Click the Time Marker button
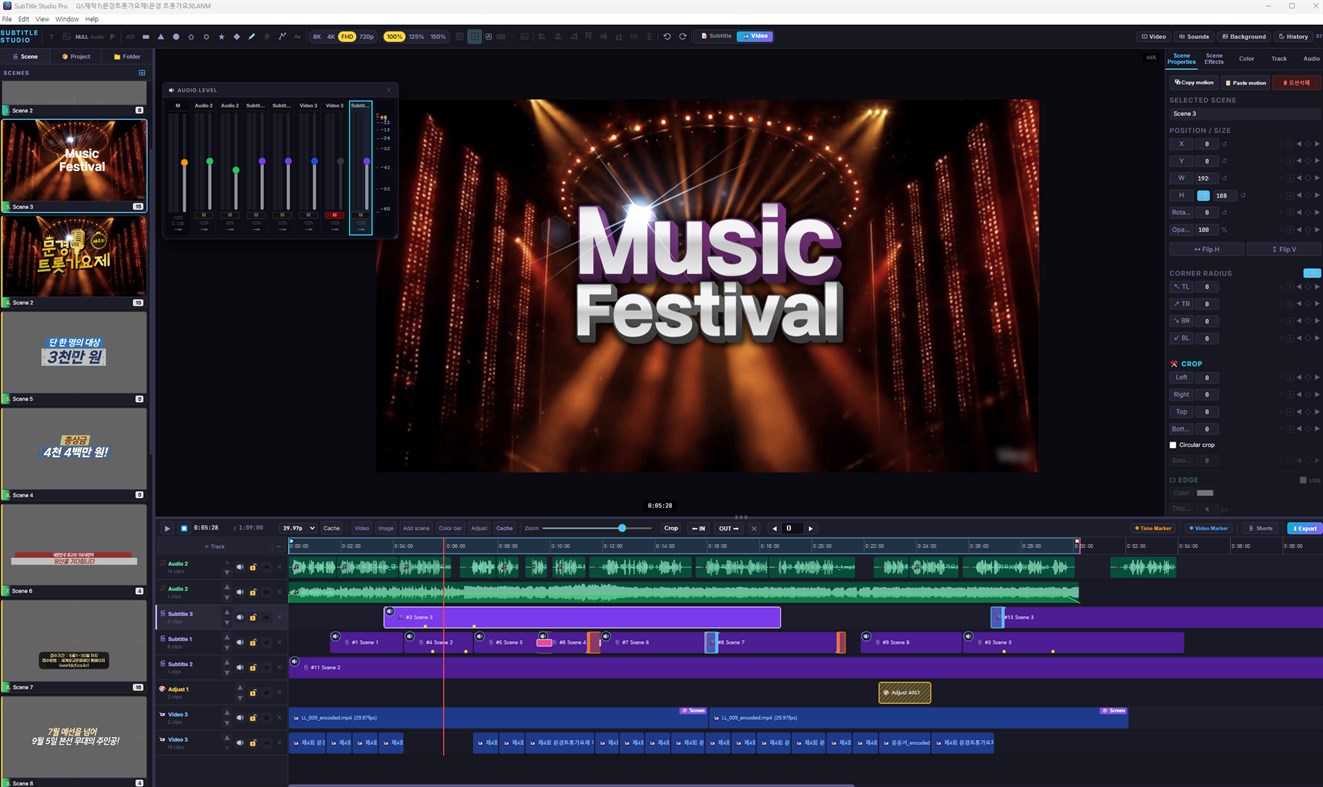 tap(1154, 528)
